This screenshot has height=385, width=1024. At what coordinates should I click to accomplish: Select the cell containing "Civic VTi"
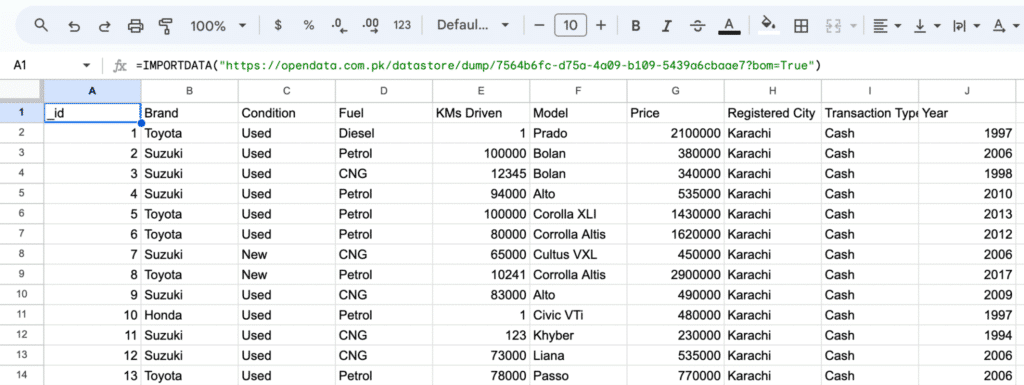pos(579,315)
